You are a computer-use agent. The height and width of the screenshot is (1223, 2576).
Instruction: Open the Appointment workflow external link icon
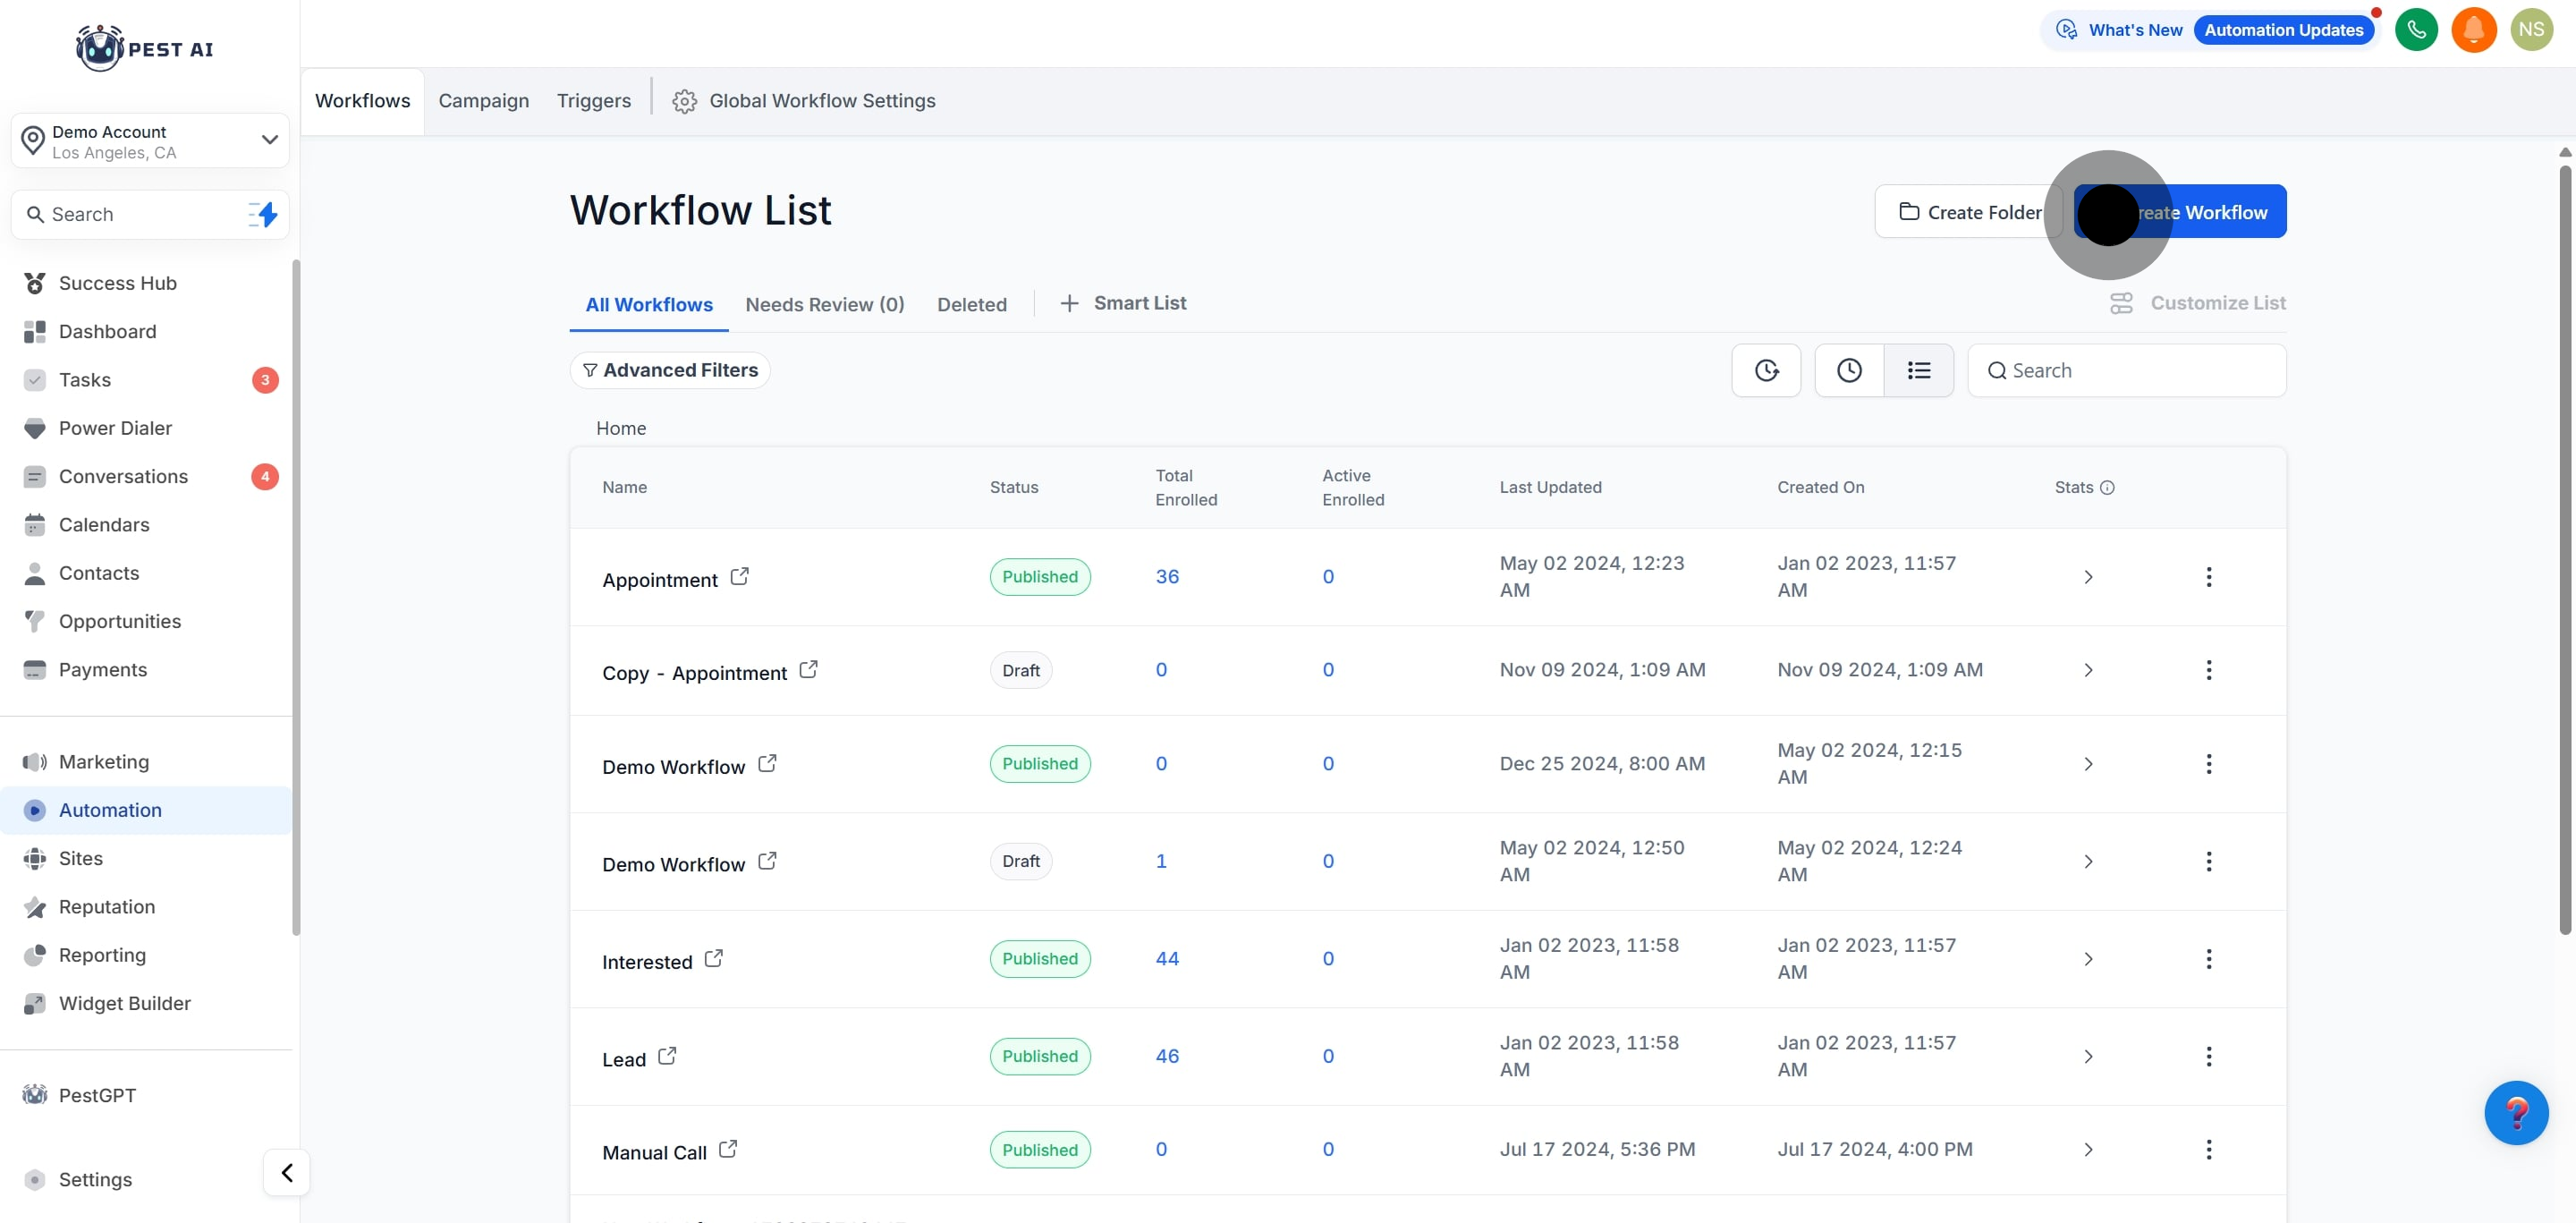(x=739, y=577)
